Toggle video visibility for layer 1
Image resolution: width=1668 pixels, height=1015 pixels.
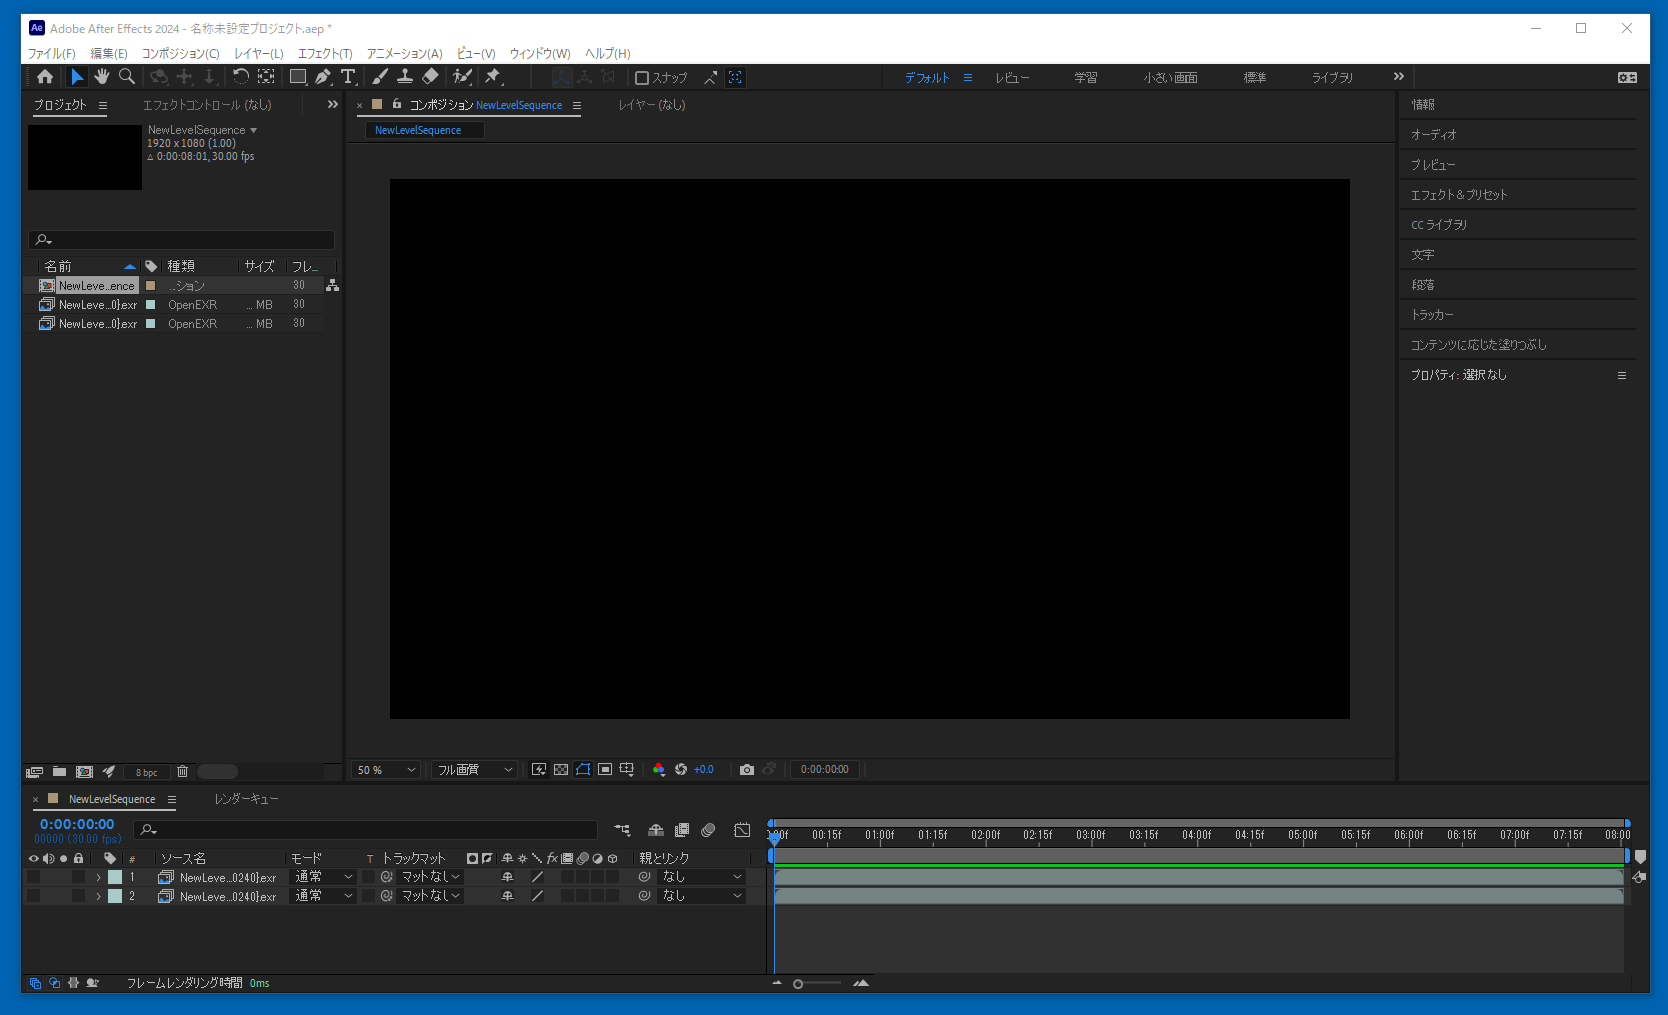click(34, 877)
